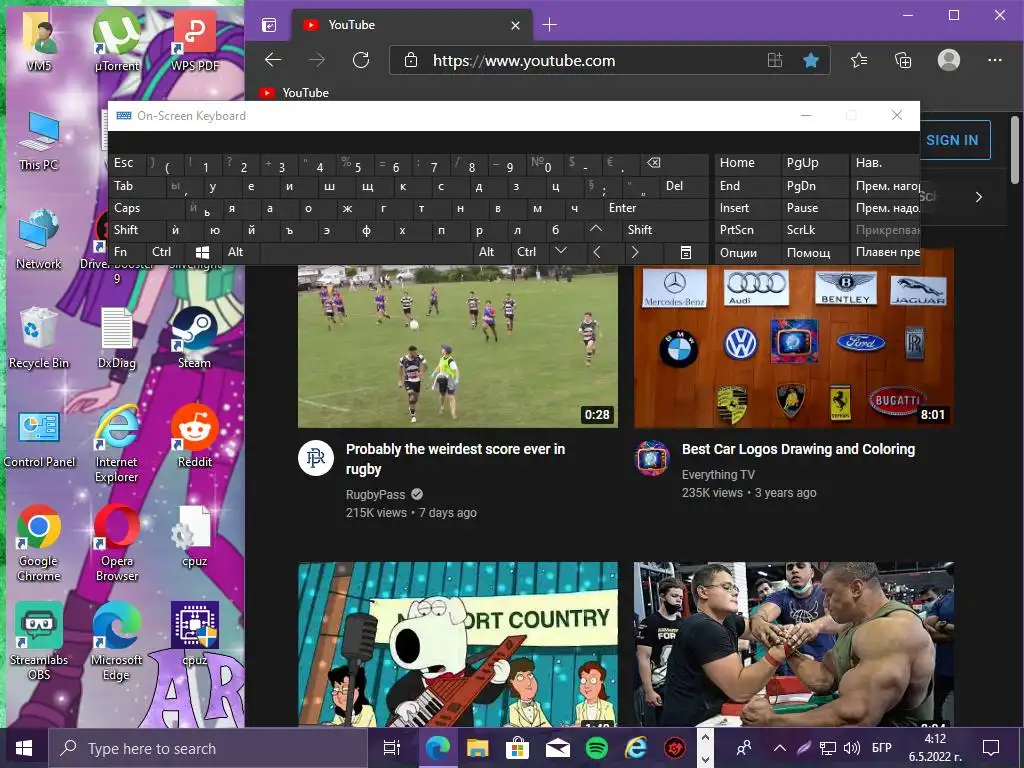Select the Streamlabs OBS desktop icon
Screen dimensions: 1024x768
tap(39, 641)
